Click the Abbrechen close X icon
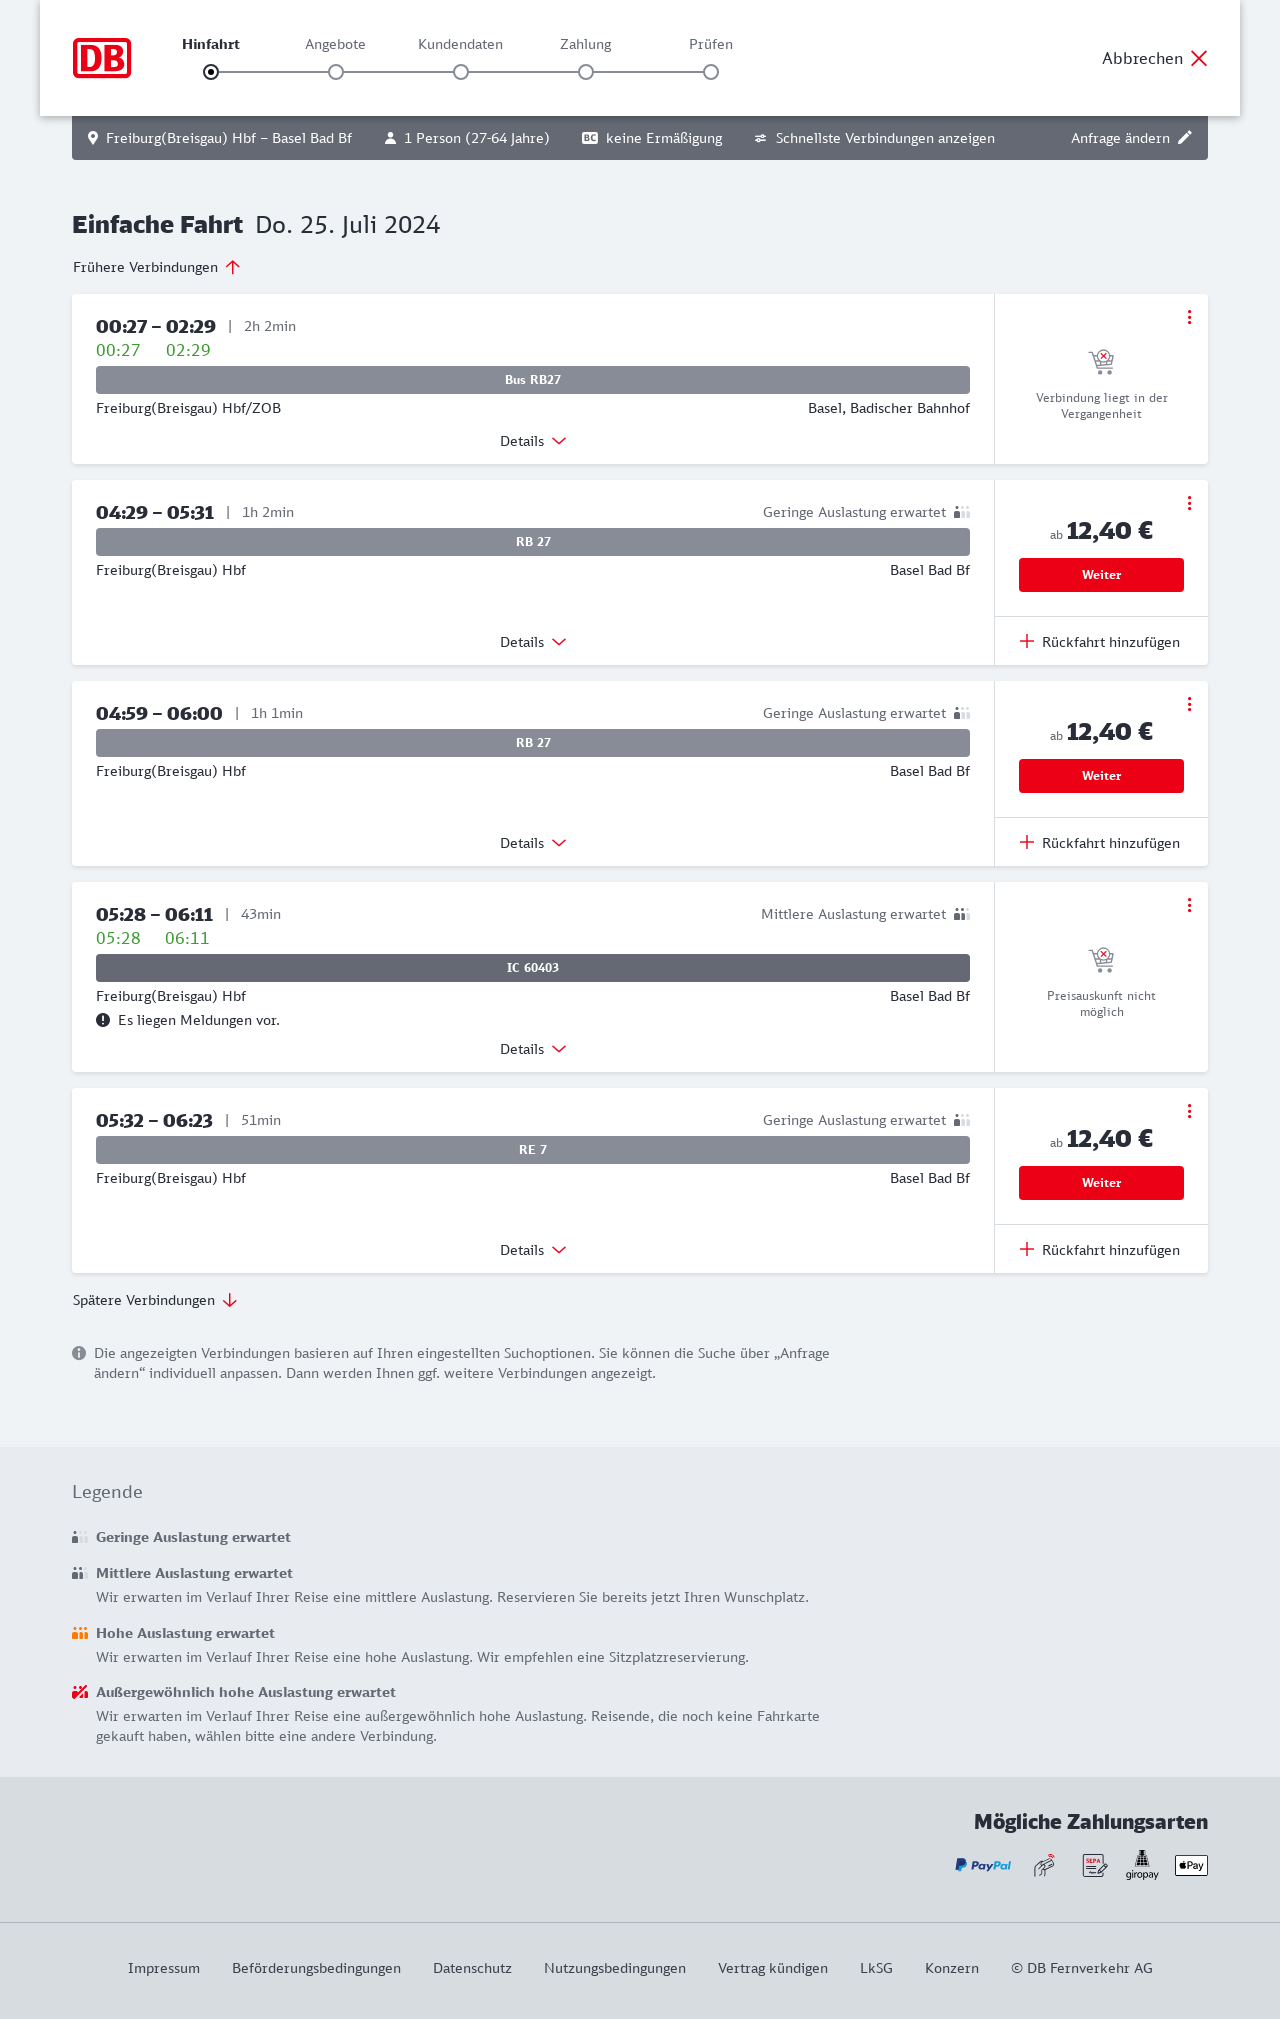Image resolution: width=1280 pixels, height=2019 pixels. tap(1199, 58)
